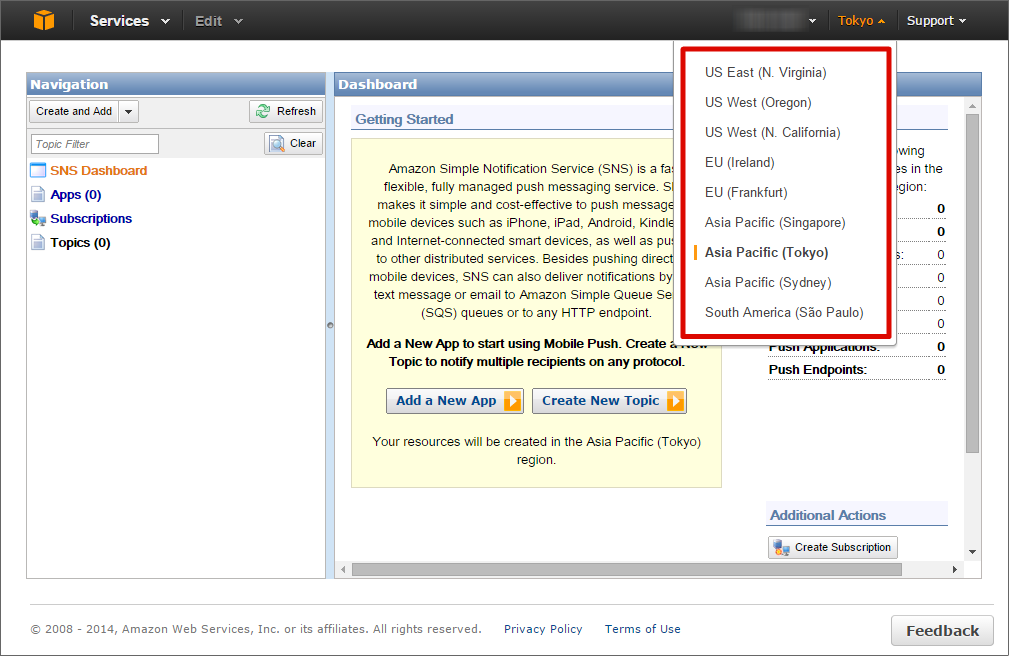
Task: Expand the Create and Add dropdown arrow
Action: click(x=129, y=111)
